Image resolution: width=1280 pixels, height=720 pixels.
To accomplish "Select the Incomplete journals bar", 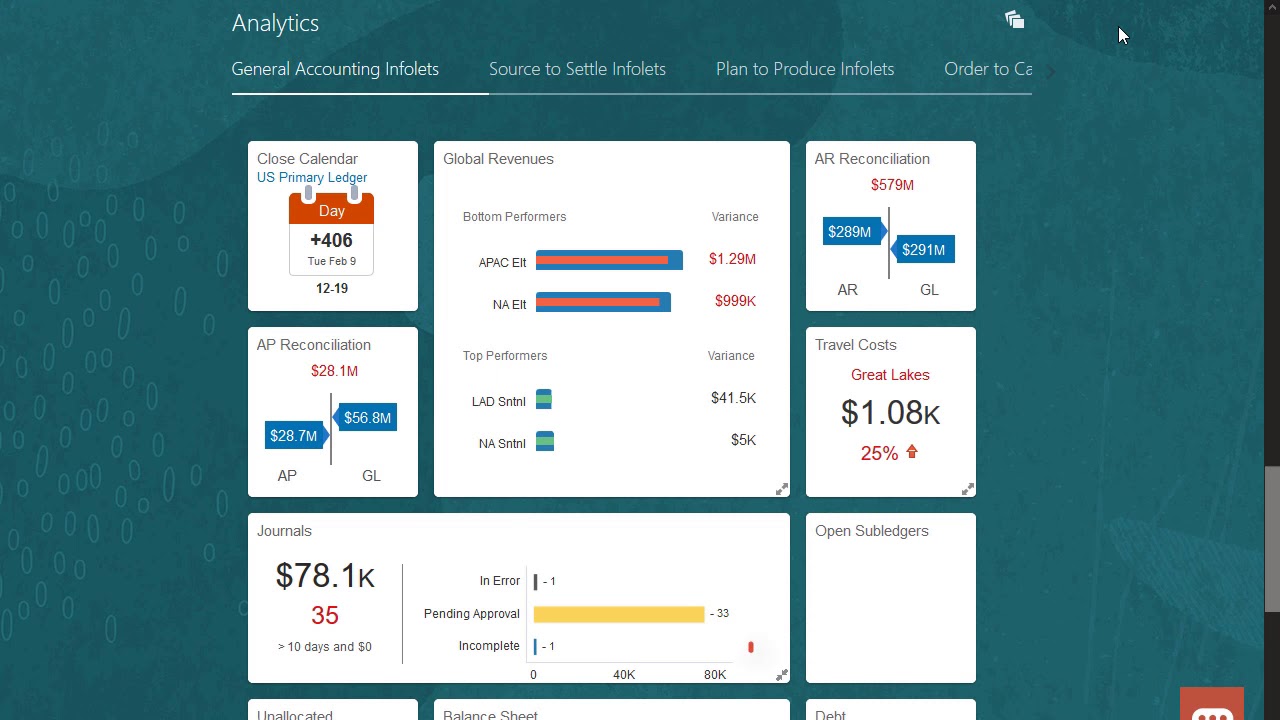I will pyautogui.click(x=536, y=646).
